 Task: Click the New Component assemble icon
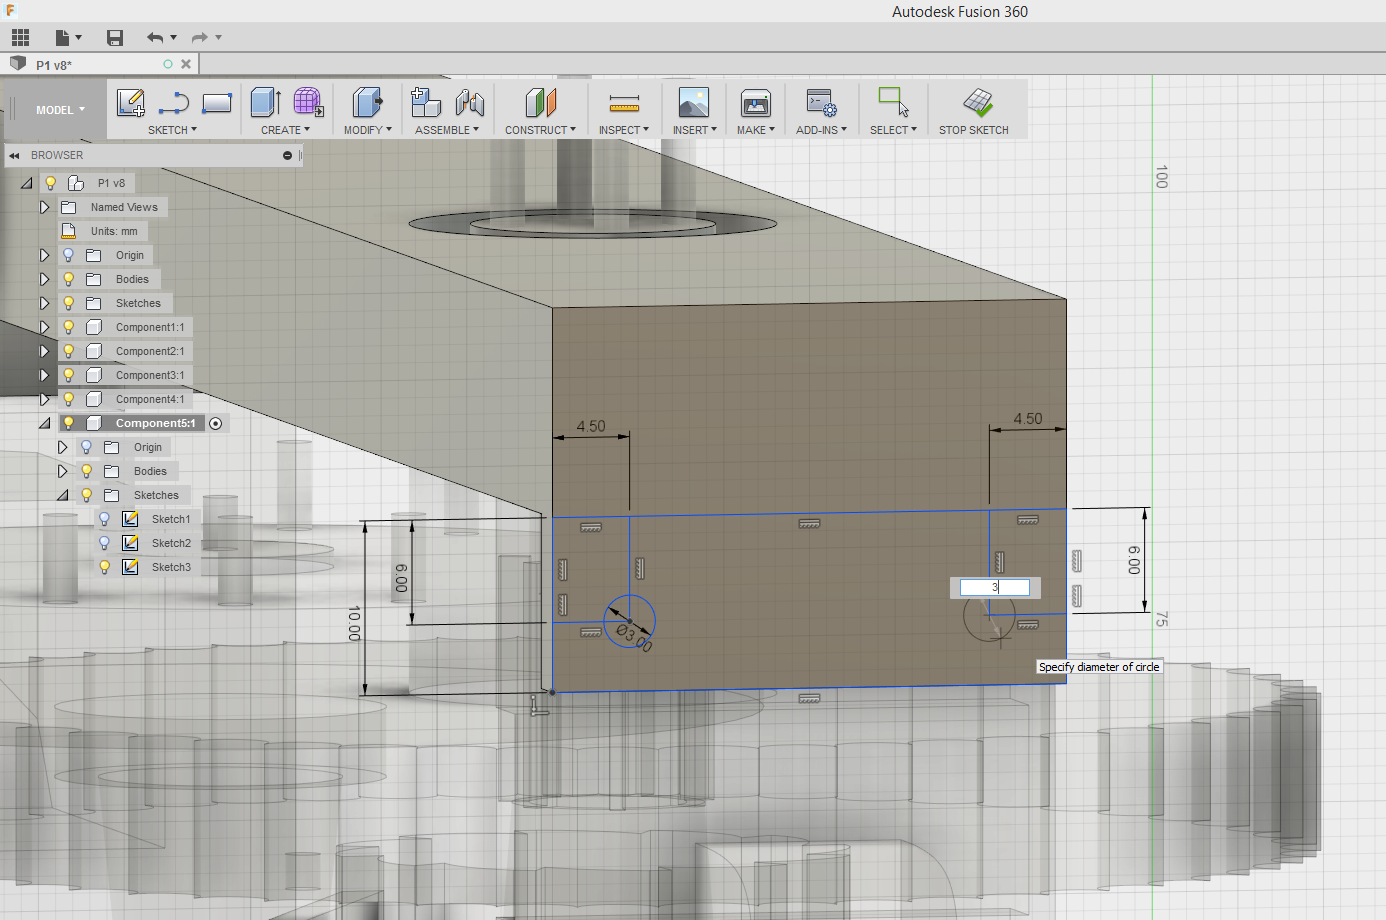coord(426,102)
